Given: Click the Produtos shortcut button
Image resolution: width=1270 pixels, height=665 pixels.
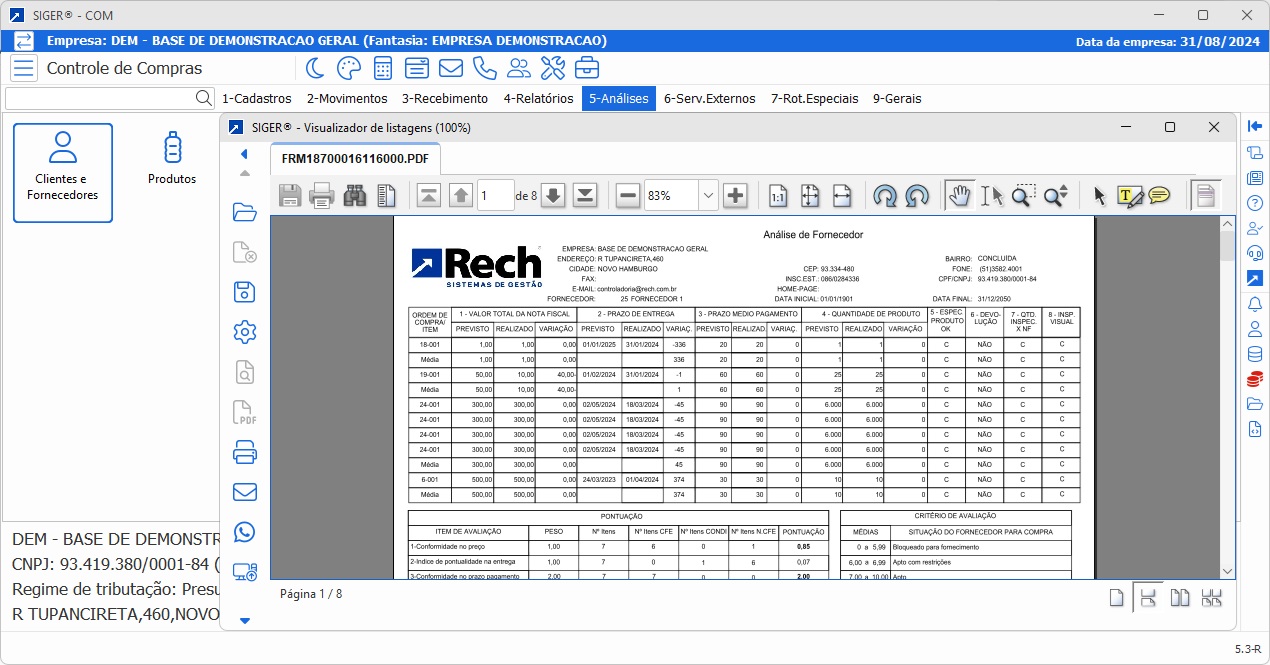Looking at the screenshot, I should 172,160.
